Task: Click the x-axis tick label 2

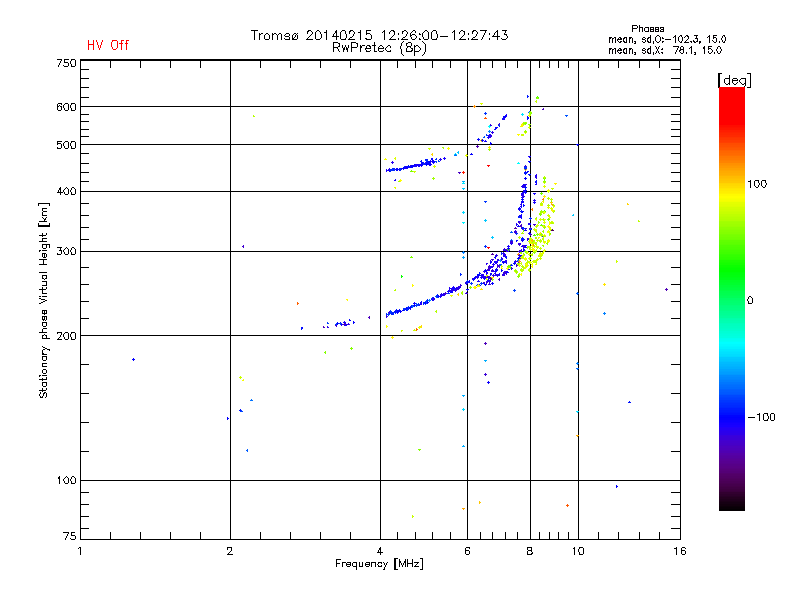Action: click(230, 551)
